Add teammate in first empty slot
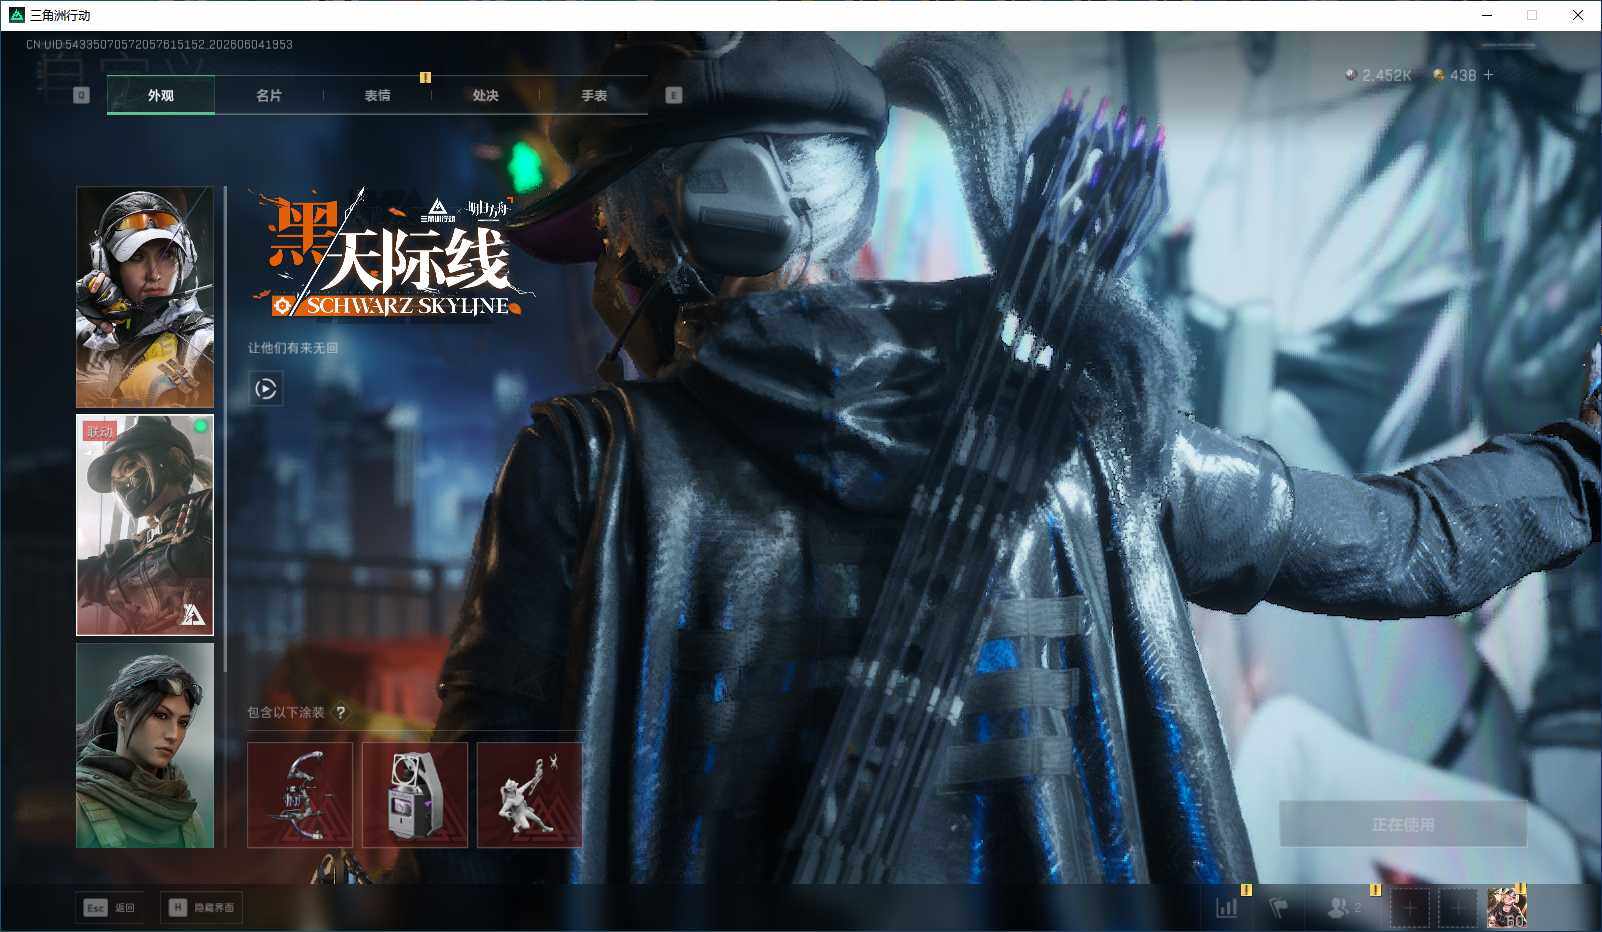This screenshot has height=932, width=1602. point(1409,908)
